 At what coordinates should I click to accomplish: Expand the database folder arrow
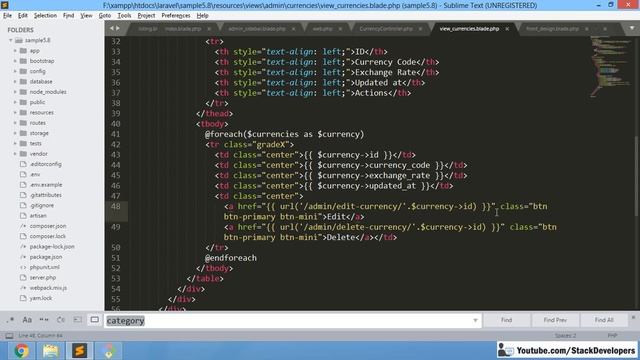pos(15,82)
